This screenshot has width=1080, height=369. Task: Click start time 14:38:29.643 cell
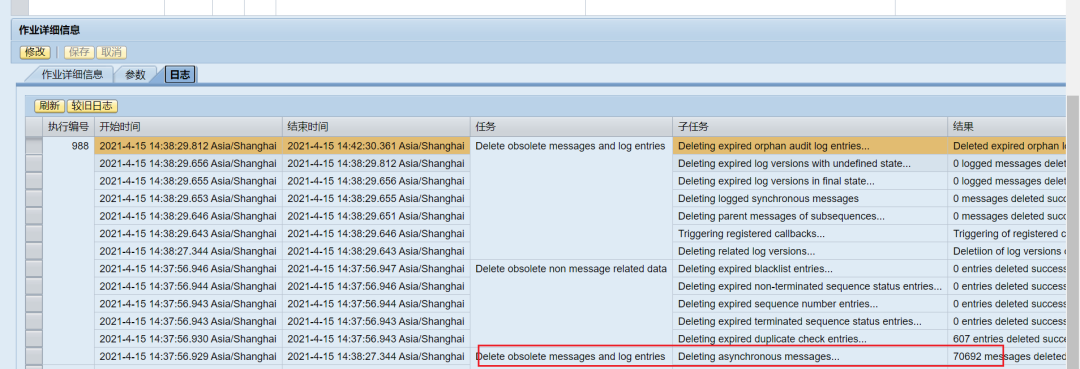188,233
